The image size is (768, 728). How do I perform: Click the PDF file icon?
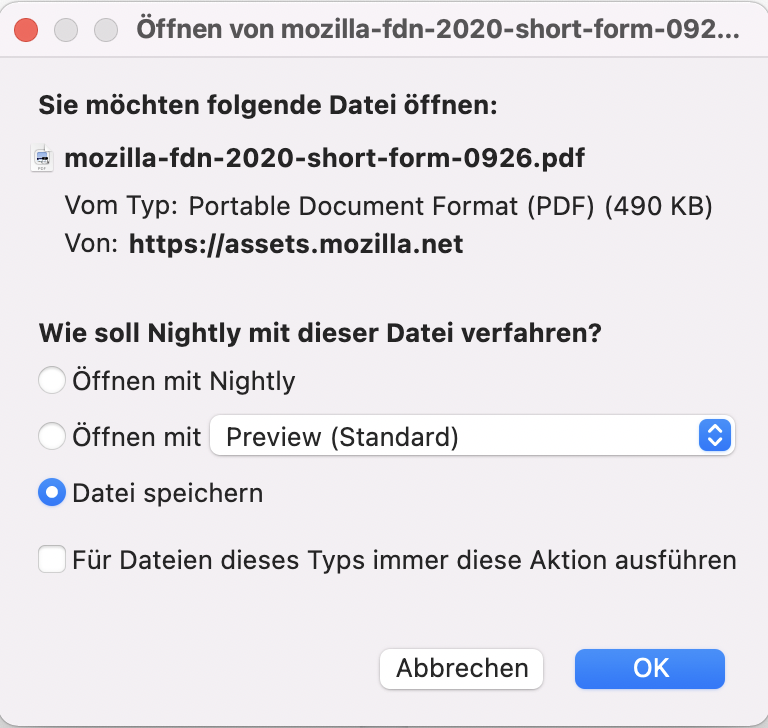coord(43,158)
